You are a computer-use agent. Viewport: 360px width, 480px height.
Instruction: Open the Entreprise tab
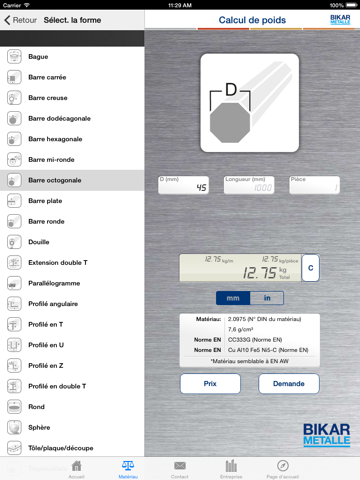[231, 469]
